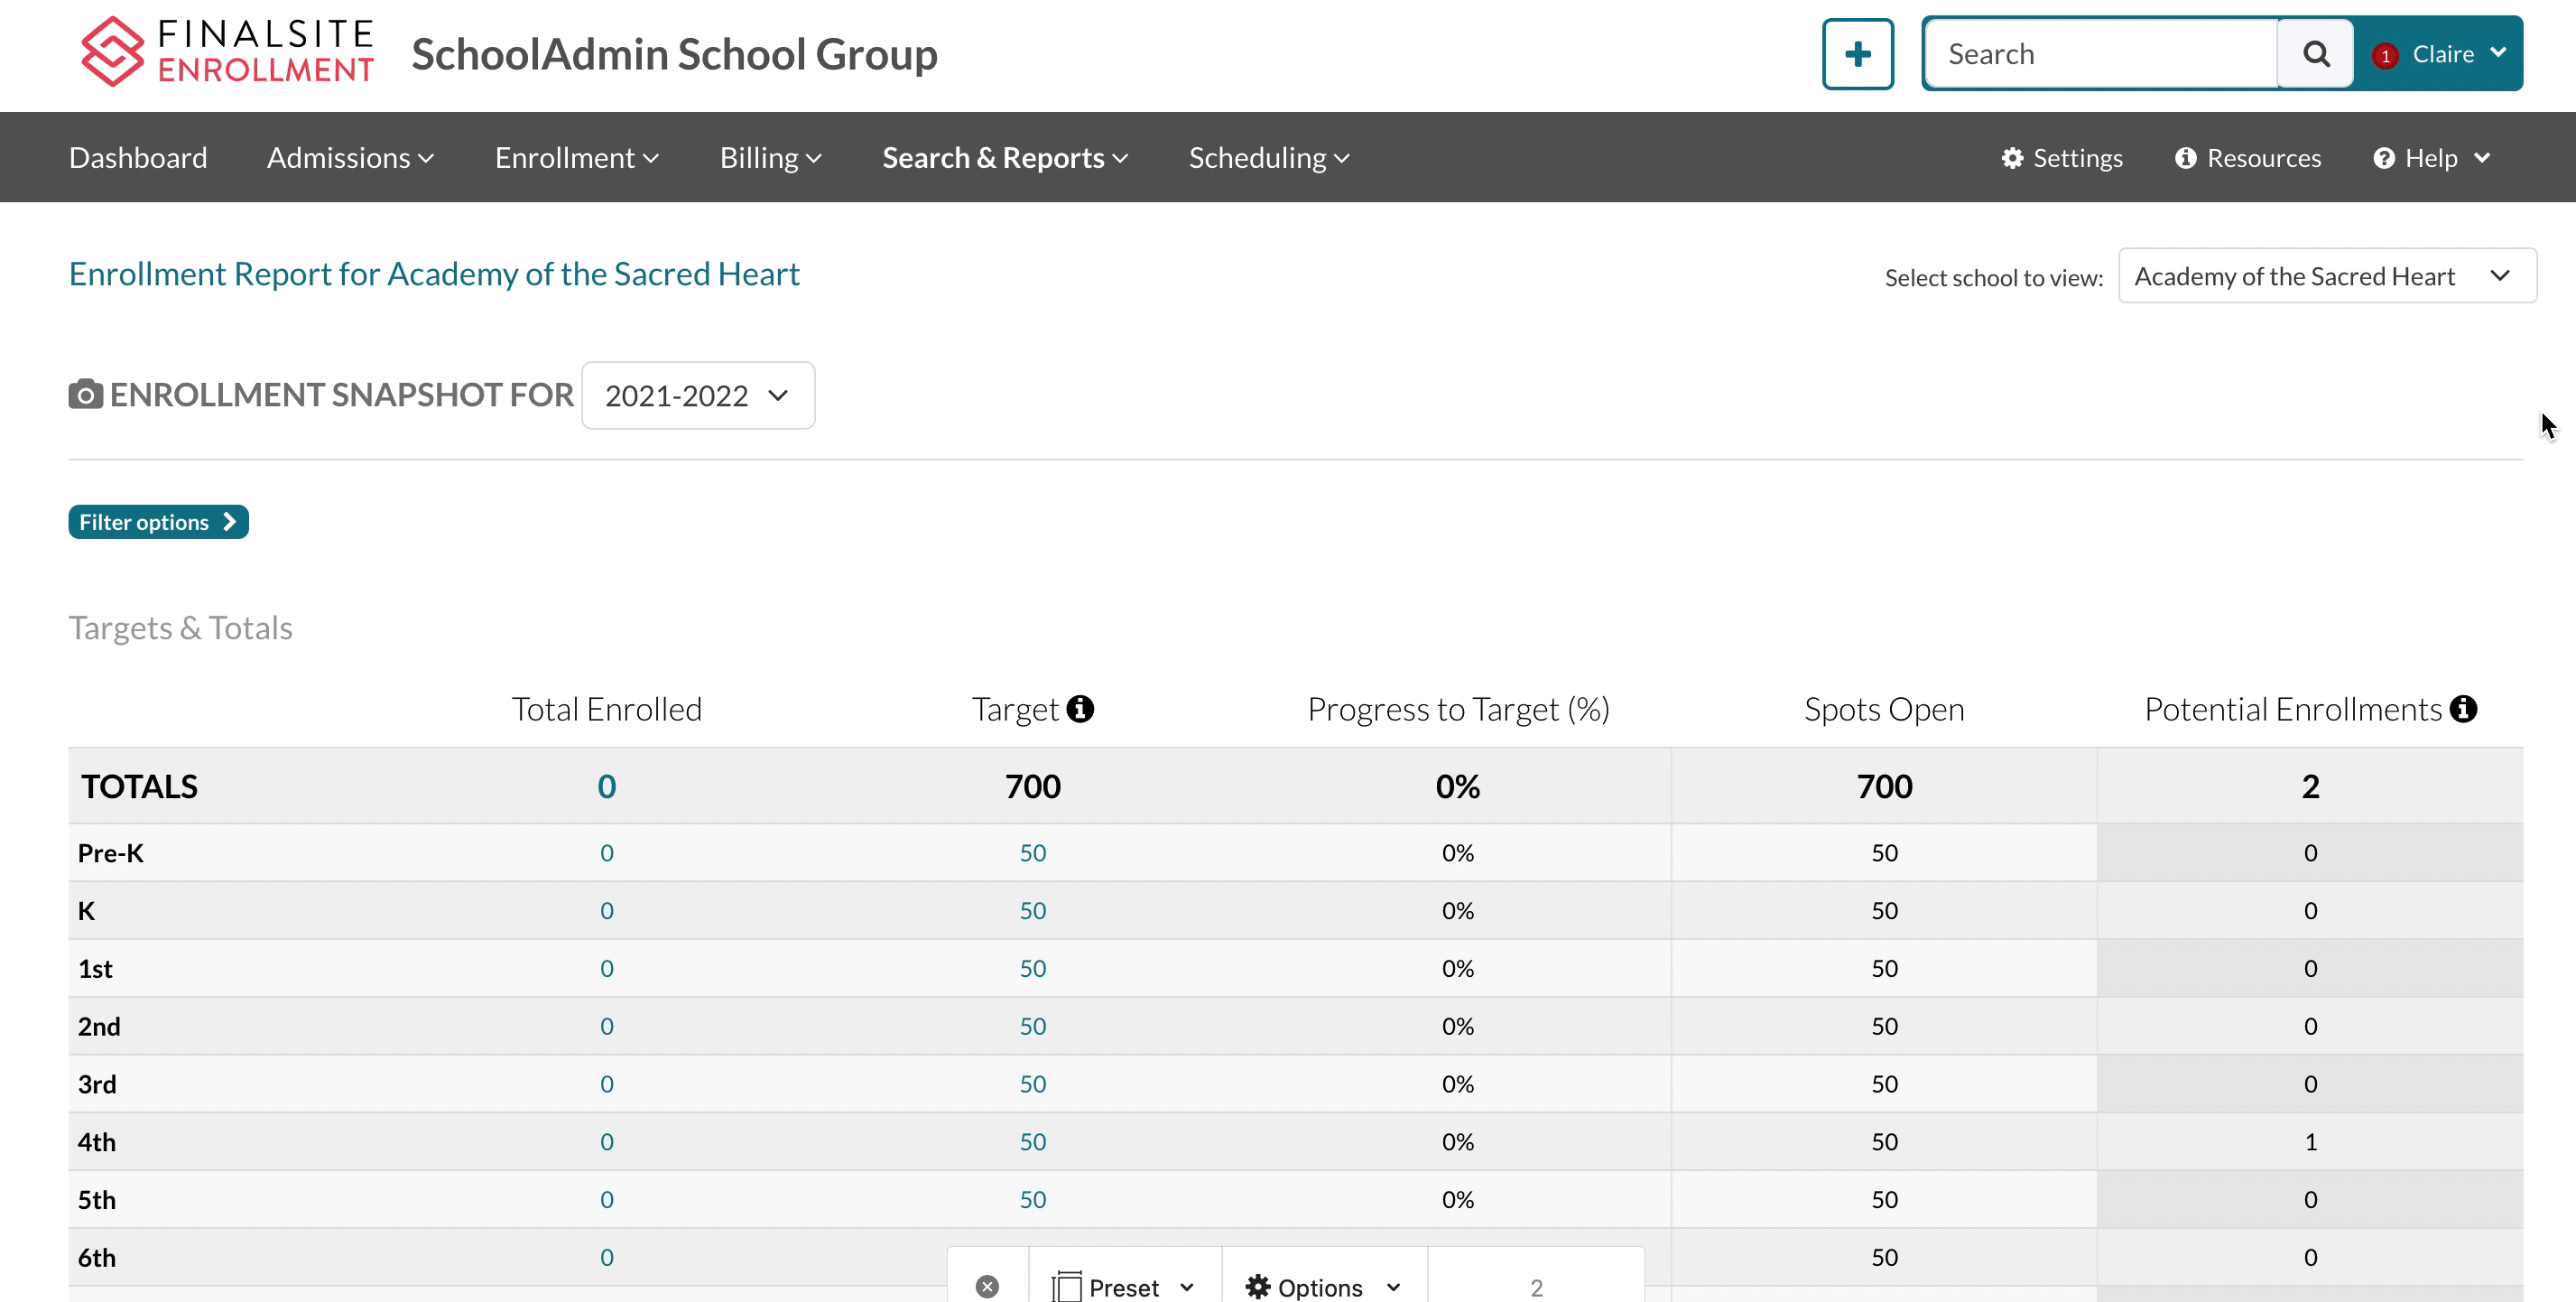Open the Search & Reports menu
The height and width of the screenshot is (1302, 2576).
pyautogui.click(x=1004, y=158)
